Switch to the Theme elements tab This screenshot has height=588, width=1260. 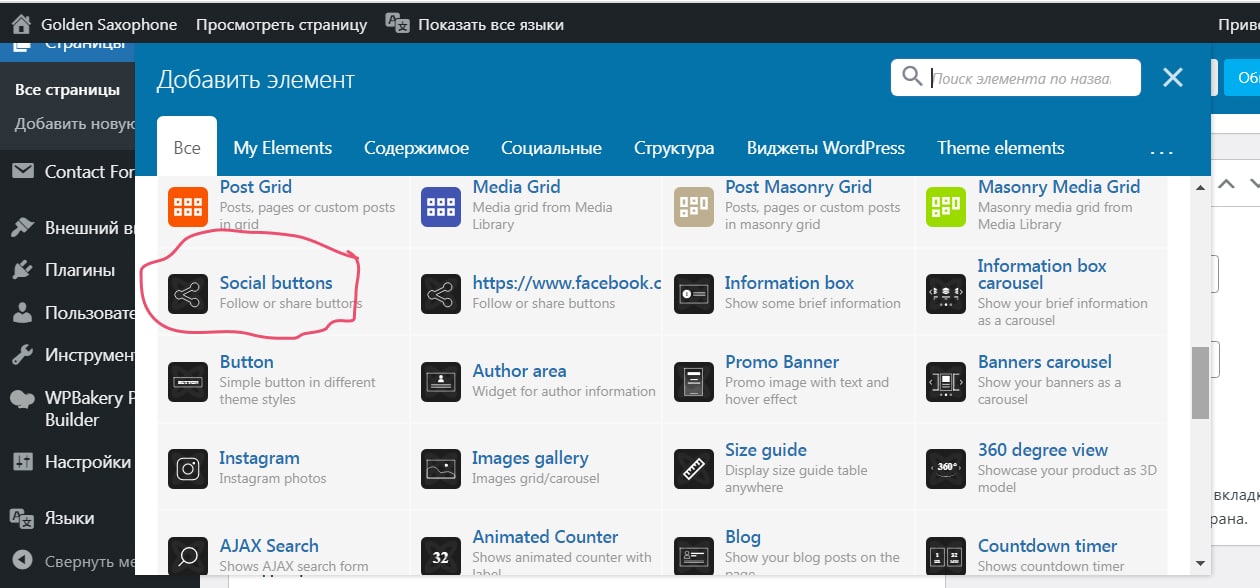coord(1001,148)
